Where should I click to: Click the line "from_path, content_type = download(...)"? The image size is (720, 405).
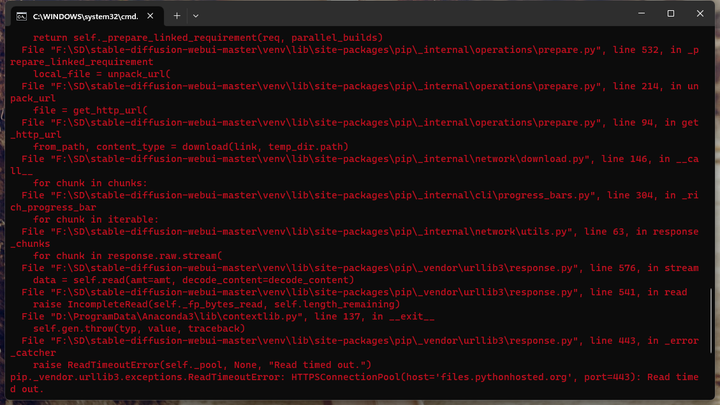(191, 147)
